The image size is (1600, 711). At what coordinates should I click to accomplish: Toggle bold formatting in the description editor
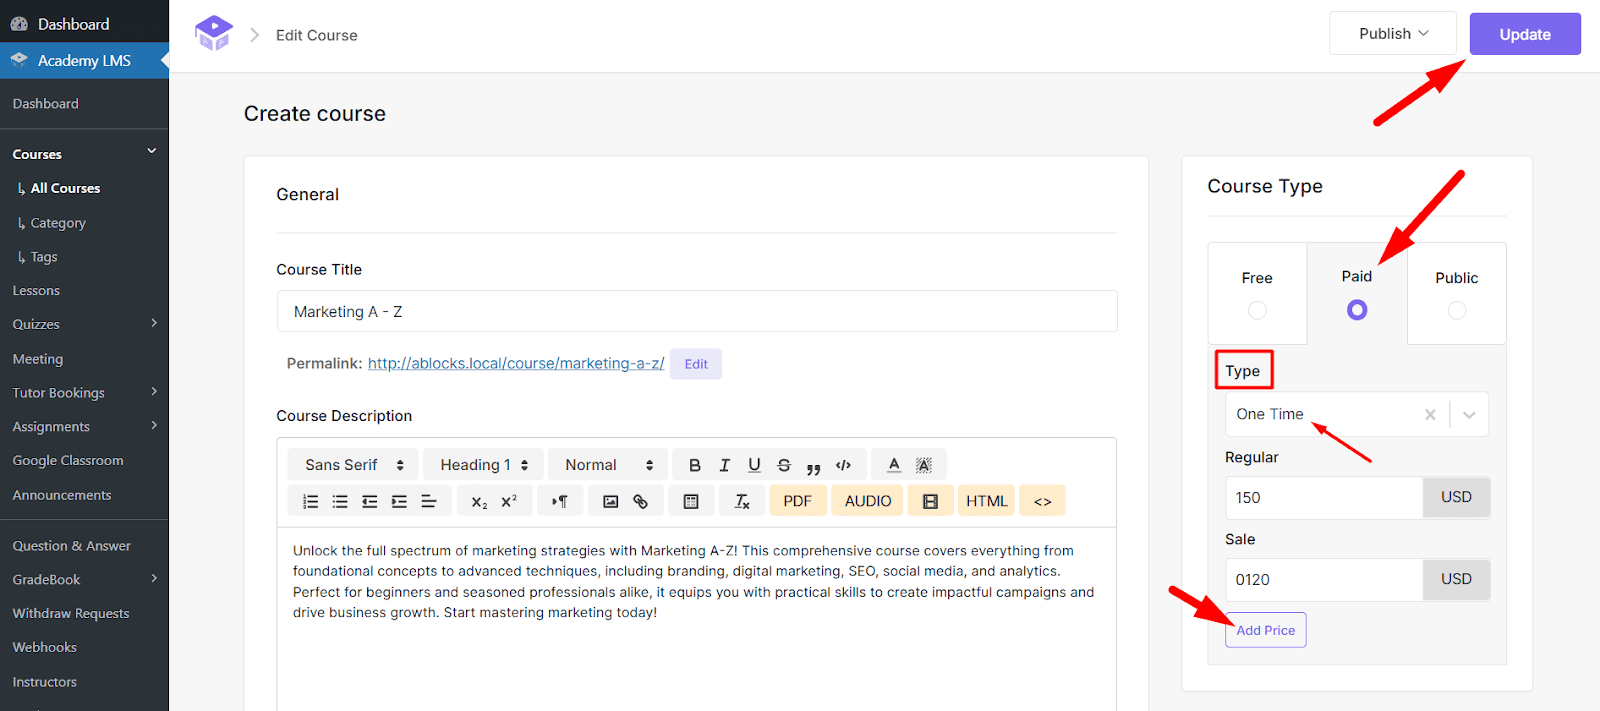[695, 465]
